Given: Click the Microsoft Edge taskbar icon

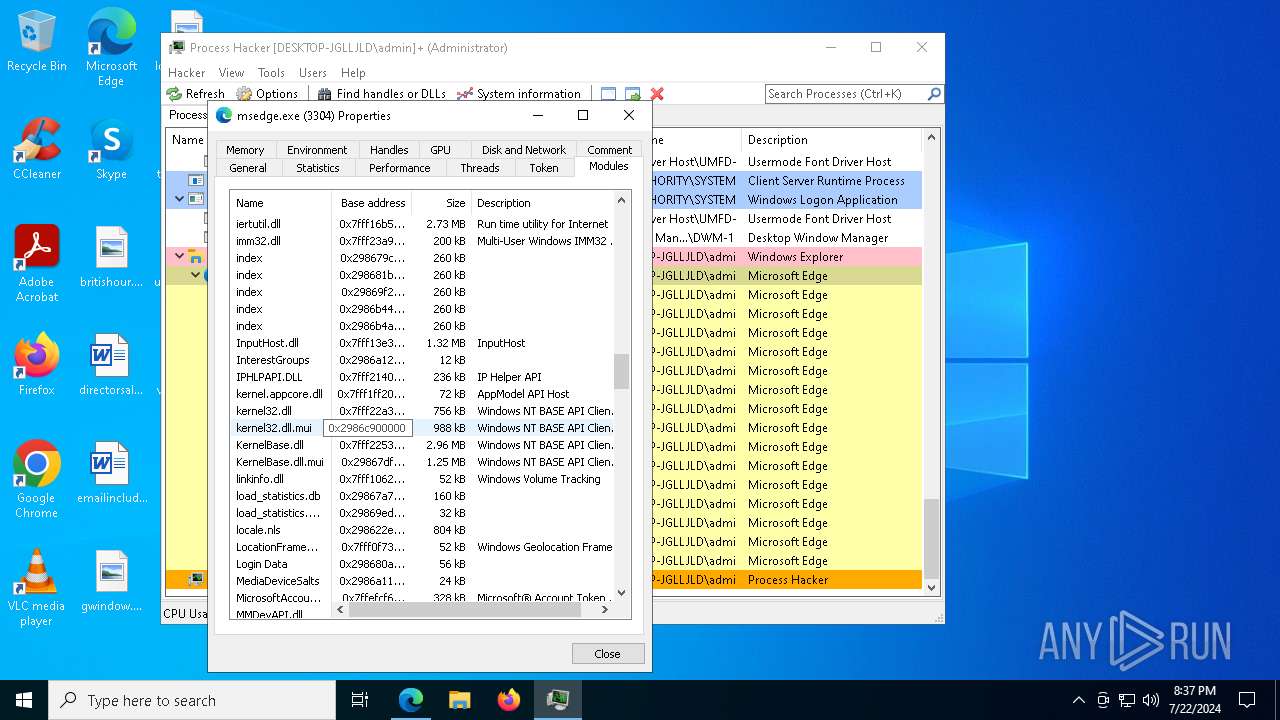Looking at the screenshot, I should pyautogui.click(x=411, y=700).
